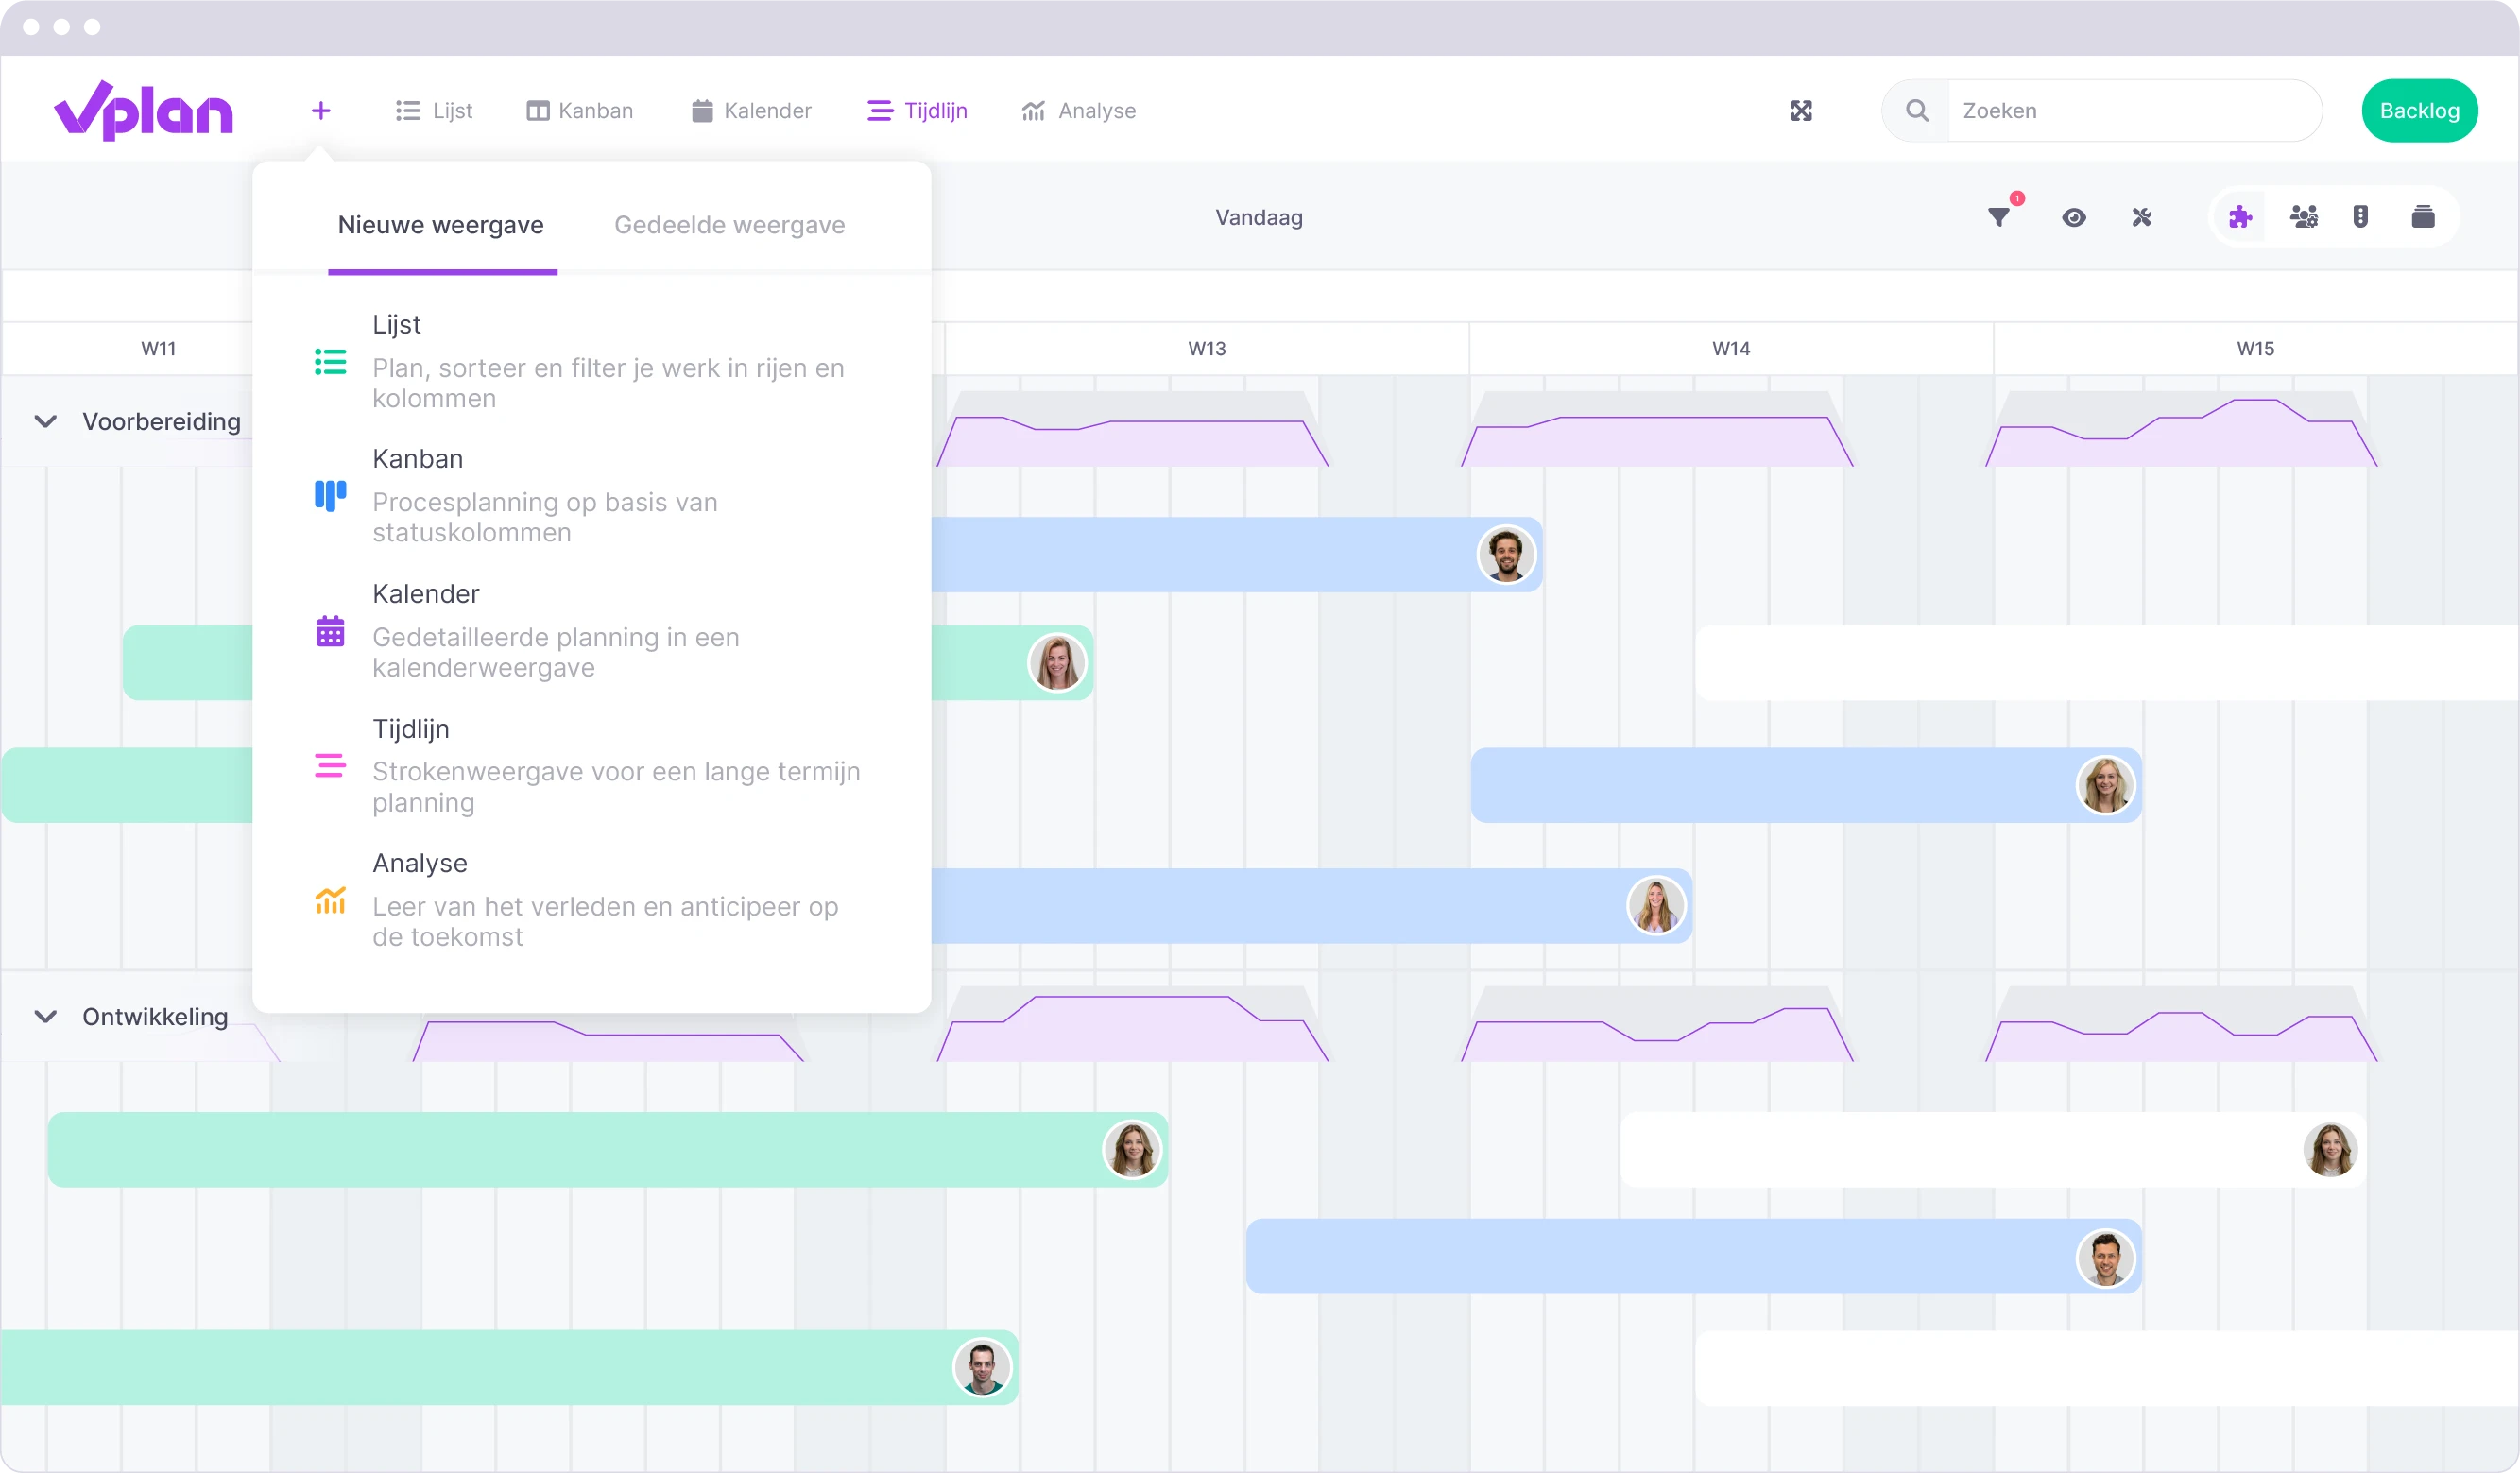Open the Analyse view in top navigation
Image resolution: width=2520 pixels, height=1473 pixels.
pyautogui.click(x=1079, y=111)
